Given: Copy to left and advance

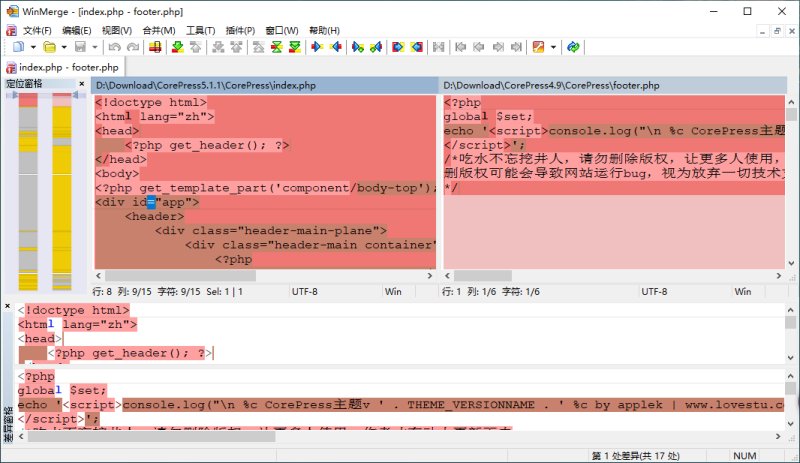Looking at the screenshot, I should pos(376,47).
